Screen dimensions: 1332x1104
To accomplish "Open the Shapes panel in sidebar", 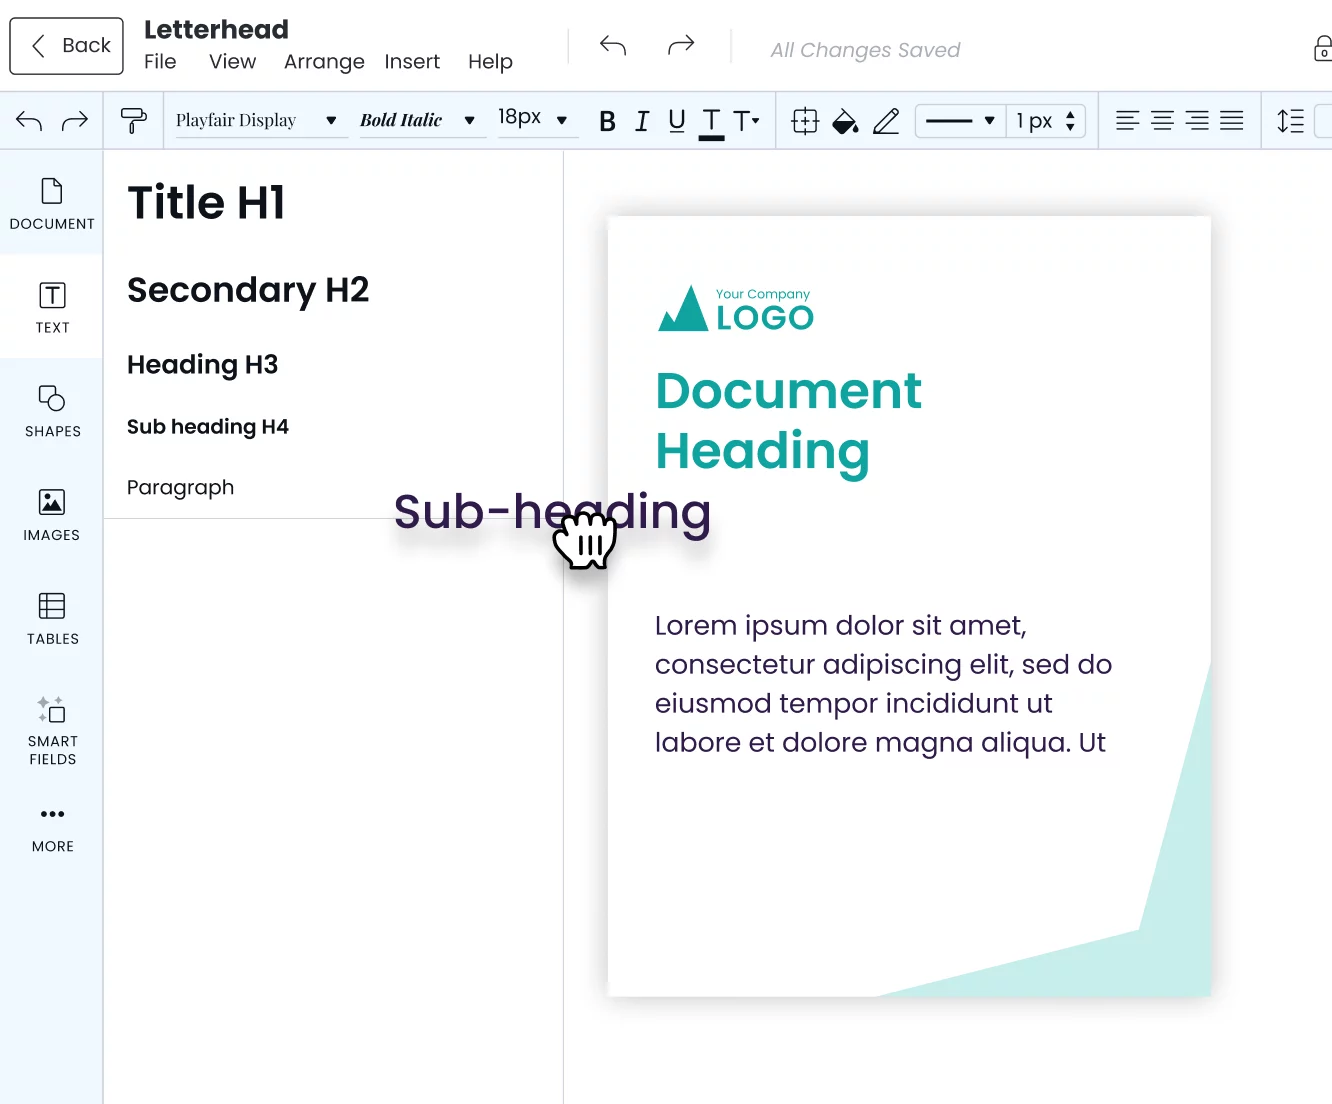I will [x=52, y=410].
